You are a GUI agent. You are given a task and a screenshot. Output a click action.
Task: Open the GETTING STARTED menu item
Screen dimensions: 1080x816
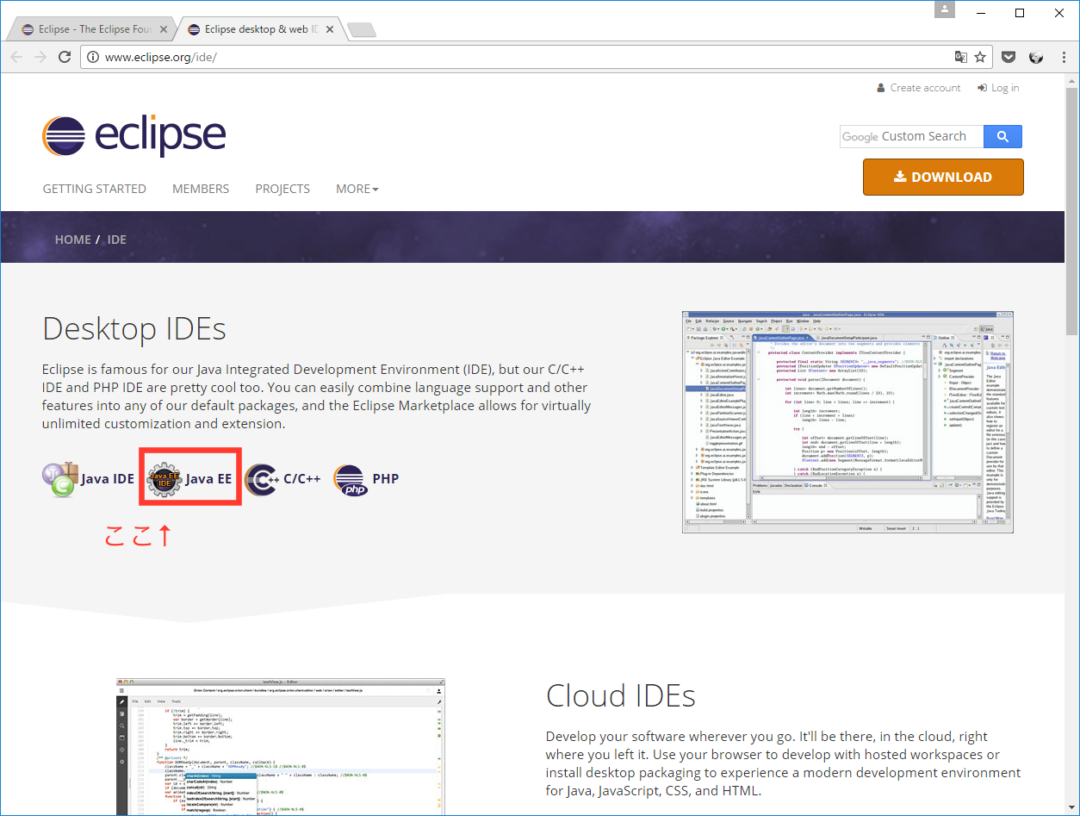pos(94,189)
